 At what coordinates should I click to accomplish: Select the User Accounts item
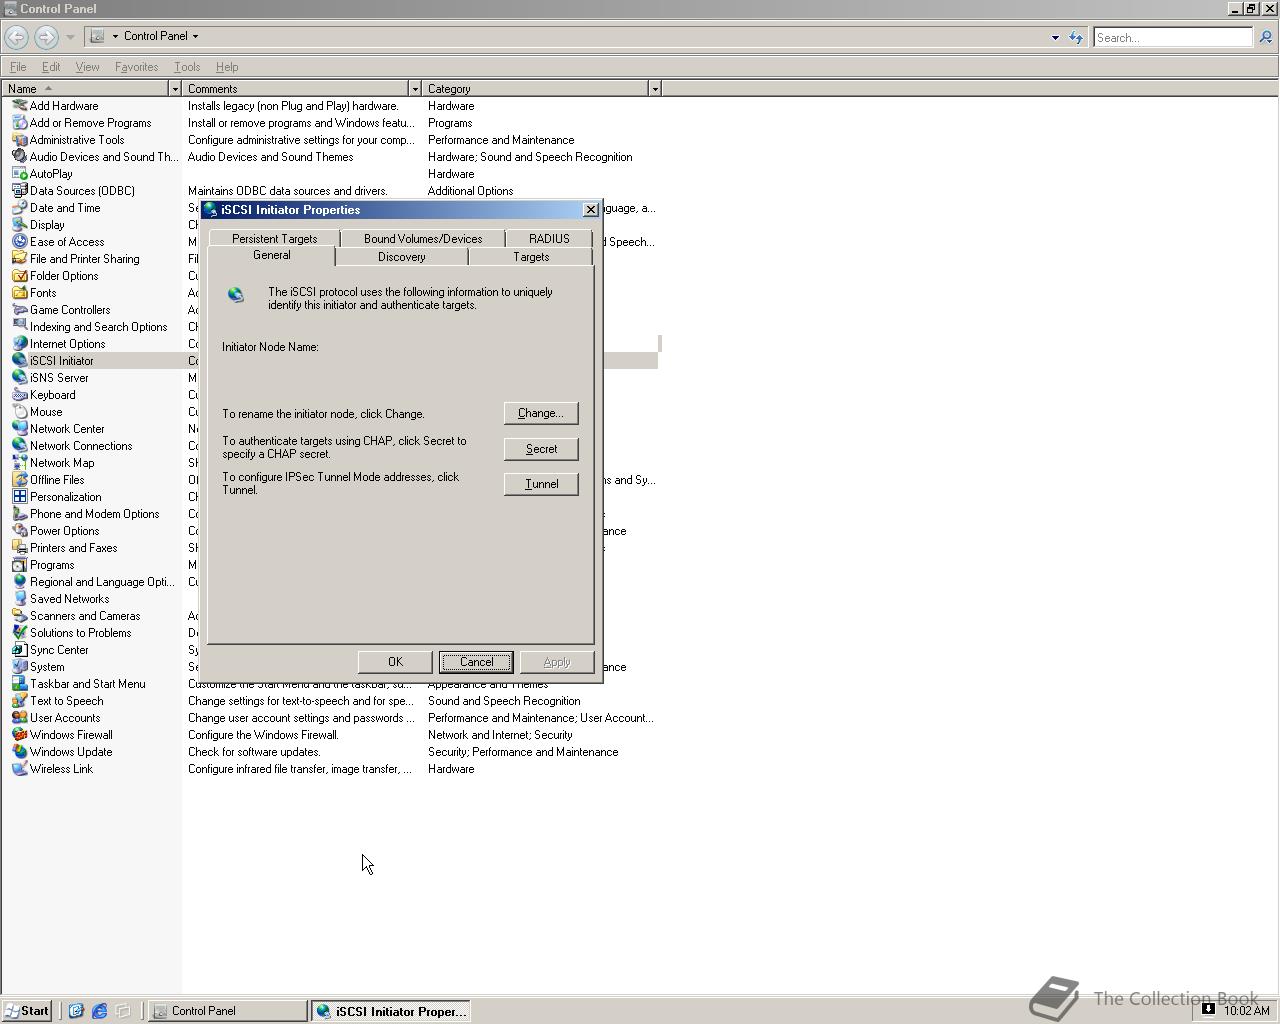pyautogui.click(x=65, y=718)
